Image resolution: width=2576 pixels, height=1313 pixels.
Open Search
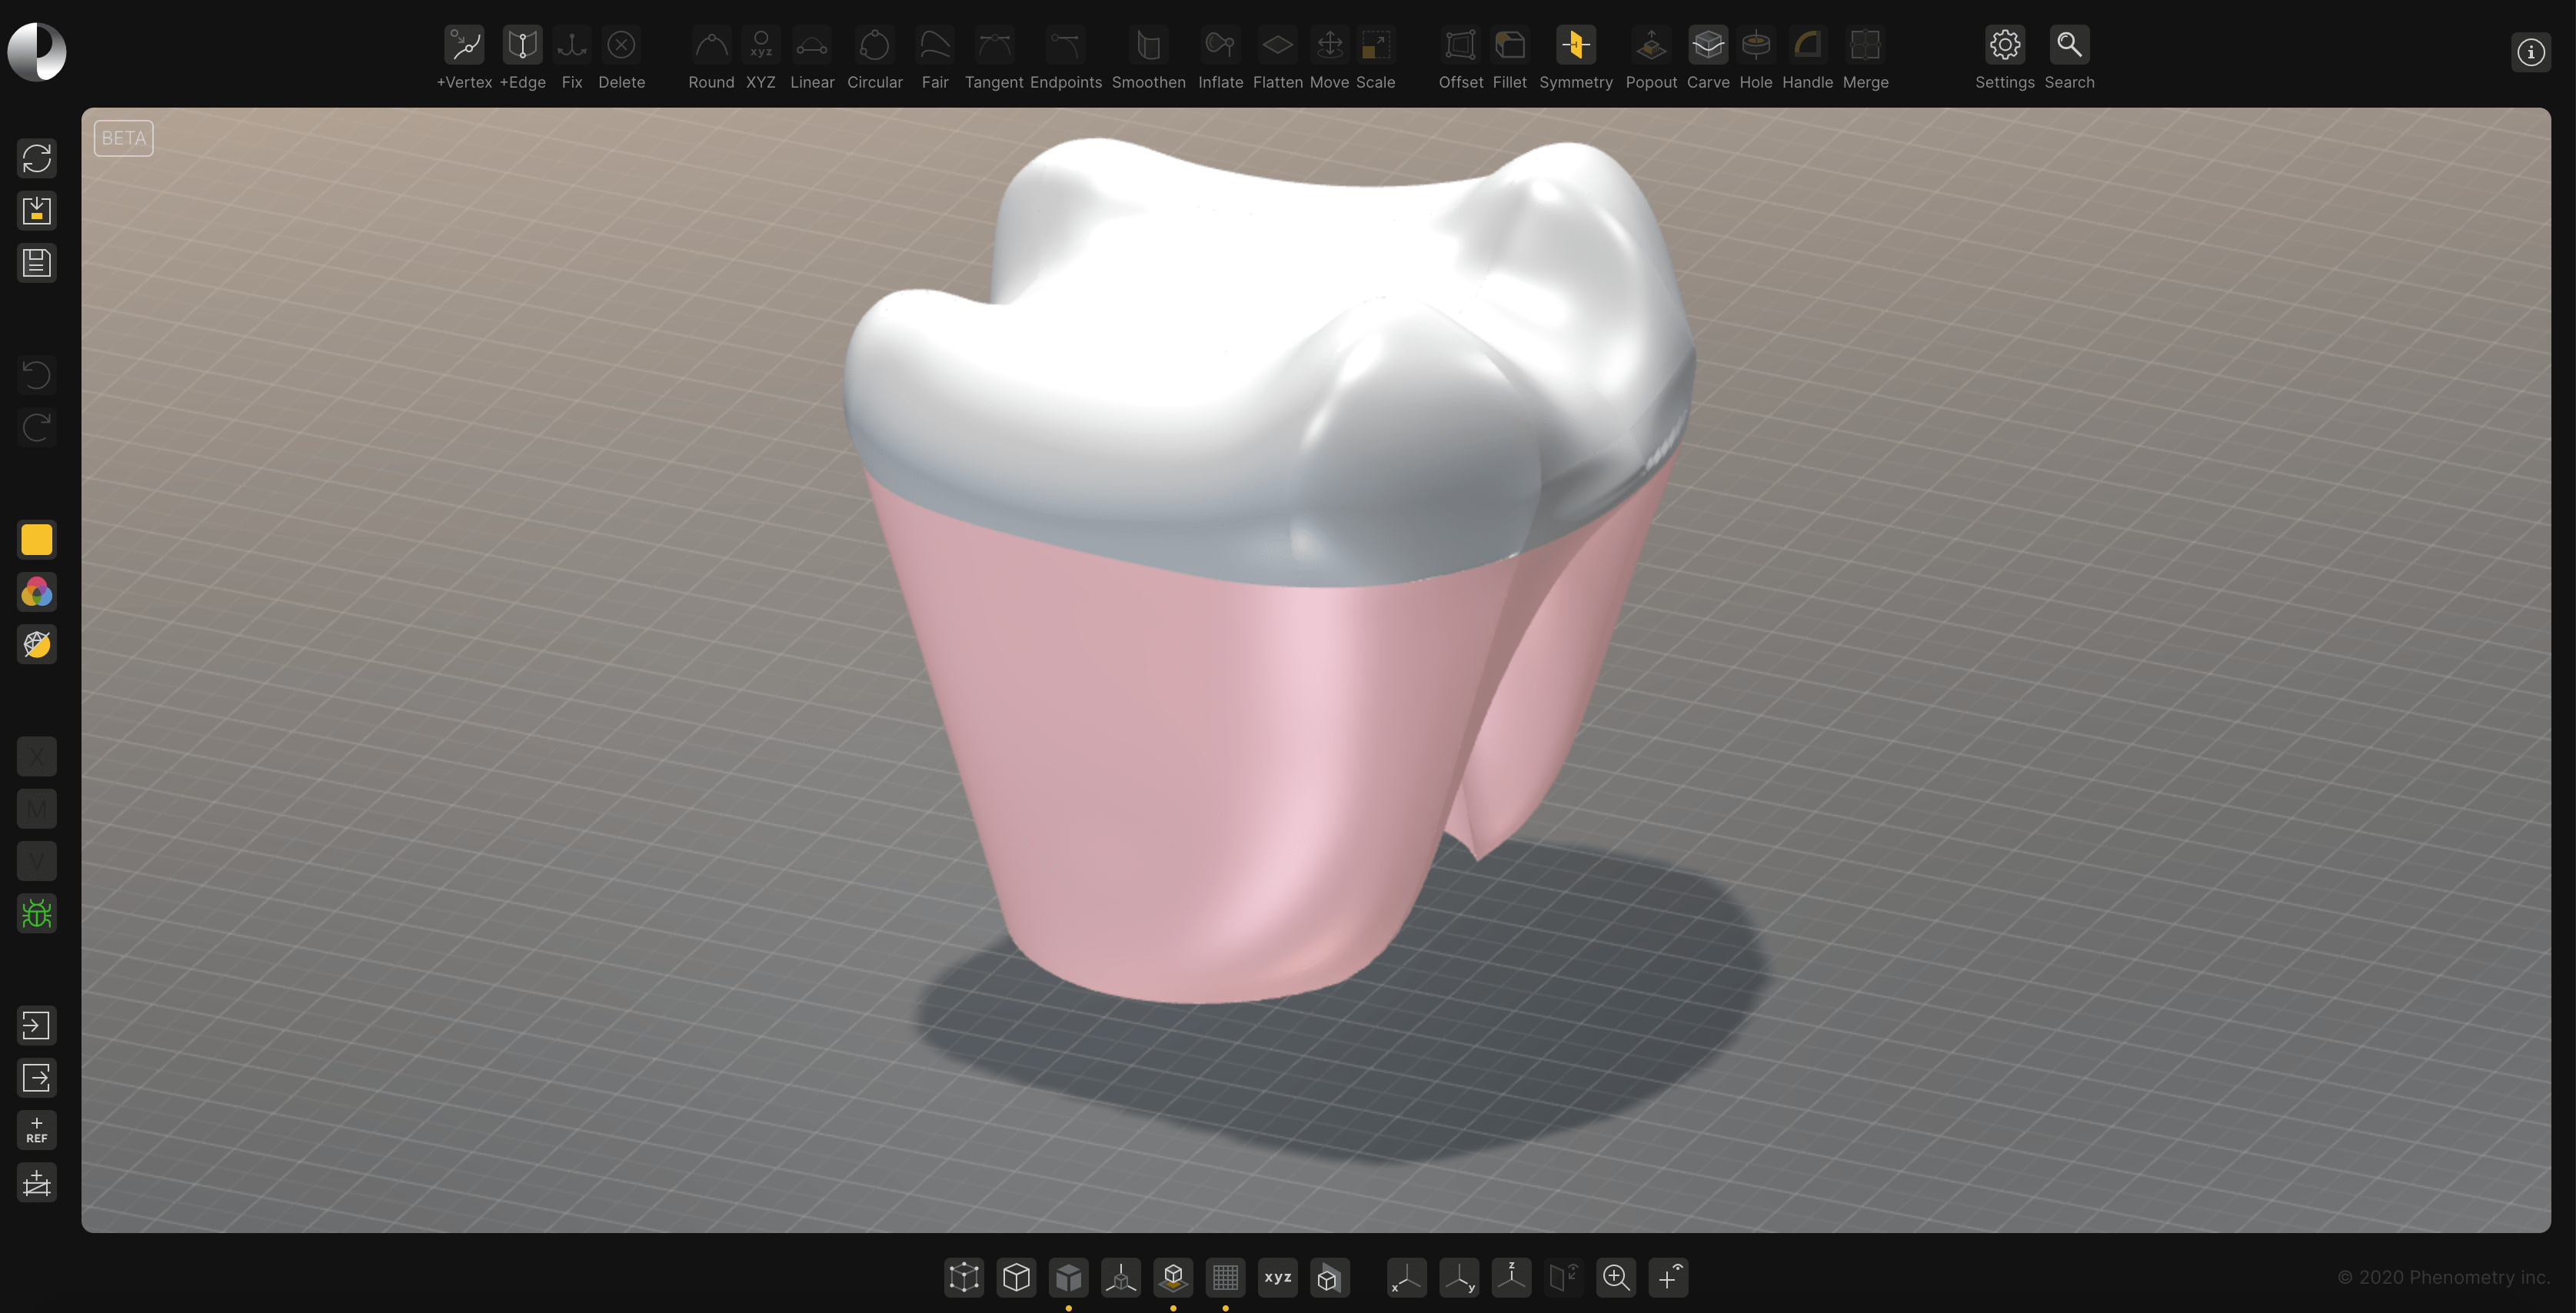2069,45
